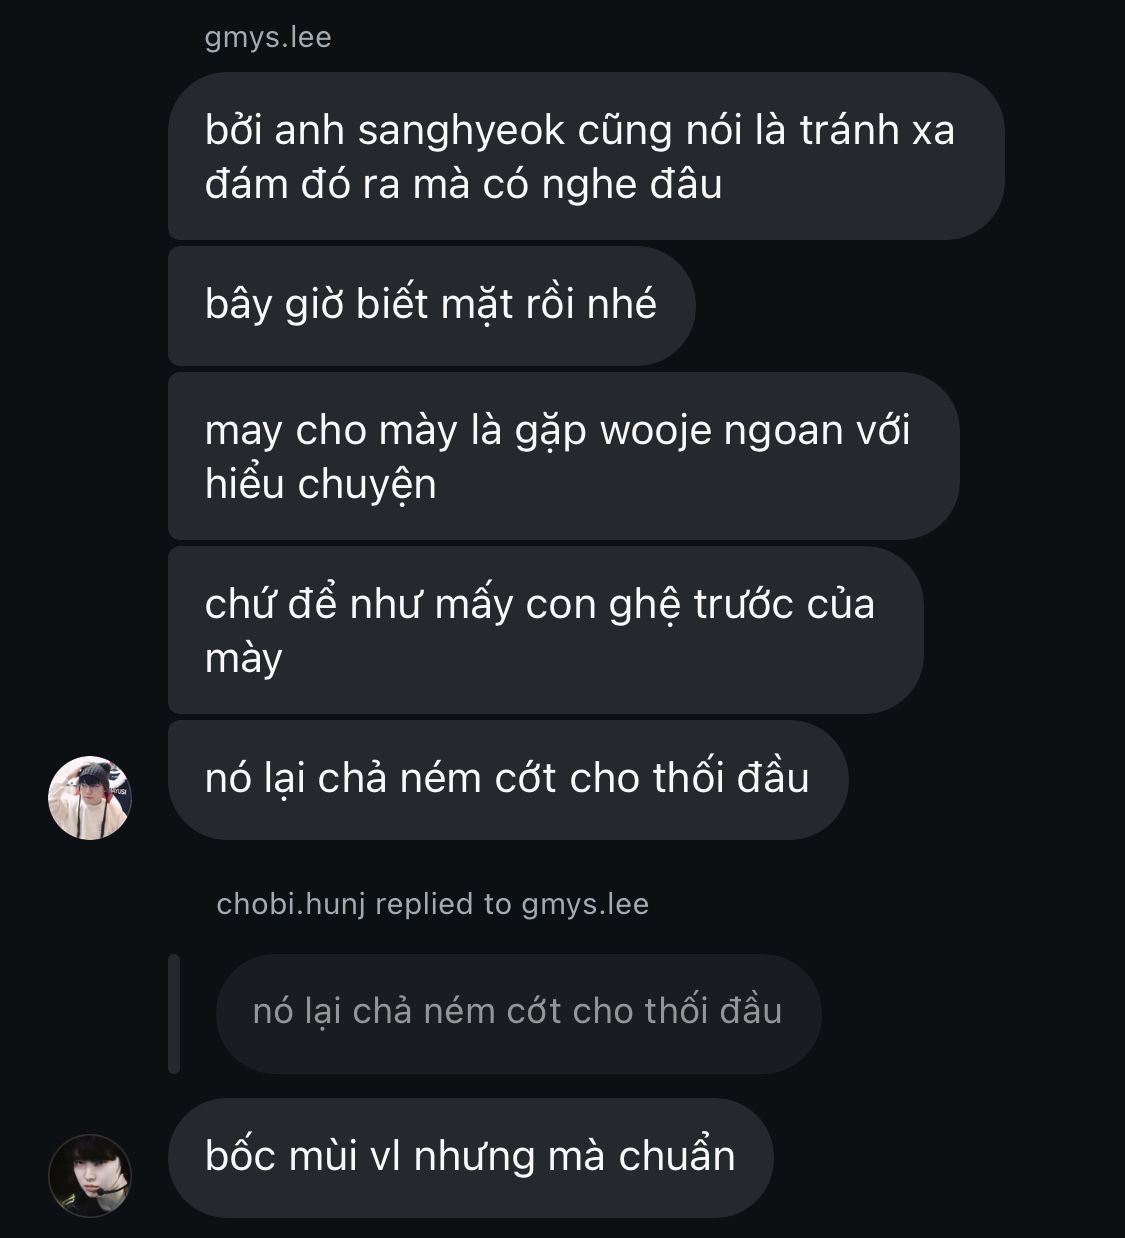Screen dimensions: 1125x1238
Task: Tap gmys.lee name in the reply header
Action: (585, 904)
